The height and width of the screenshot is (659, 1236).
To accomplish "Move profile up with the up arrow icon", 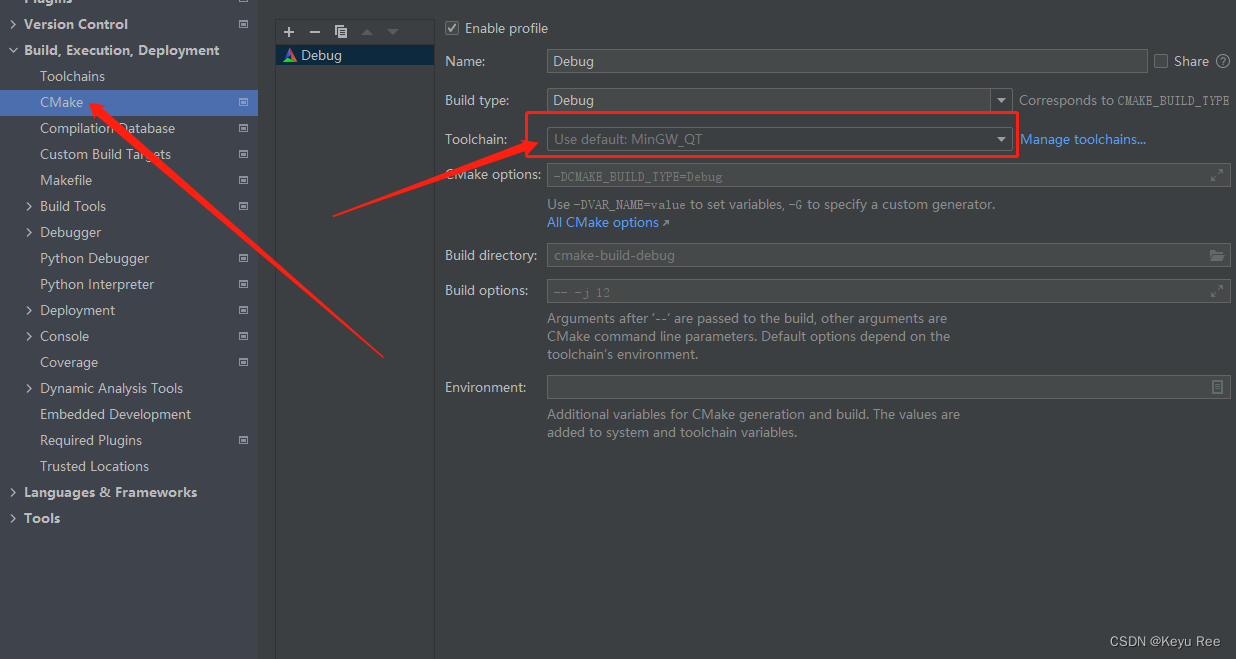I will (369, 31).
